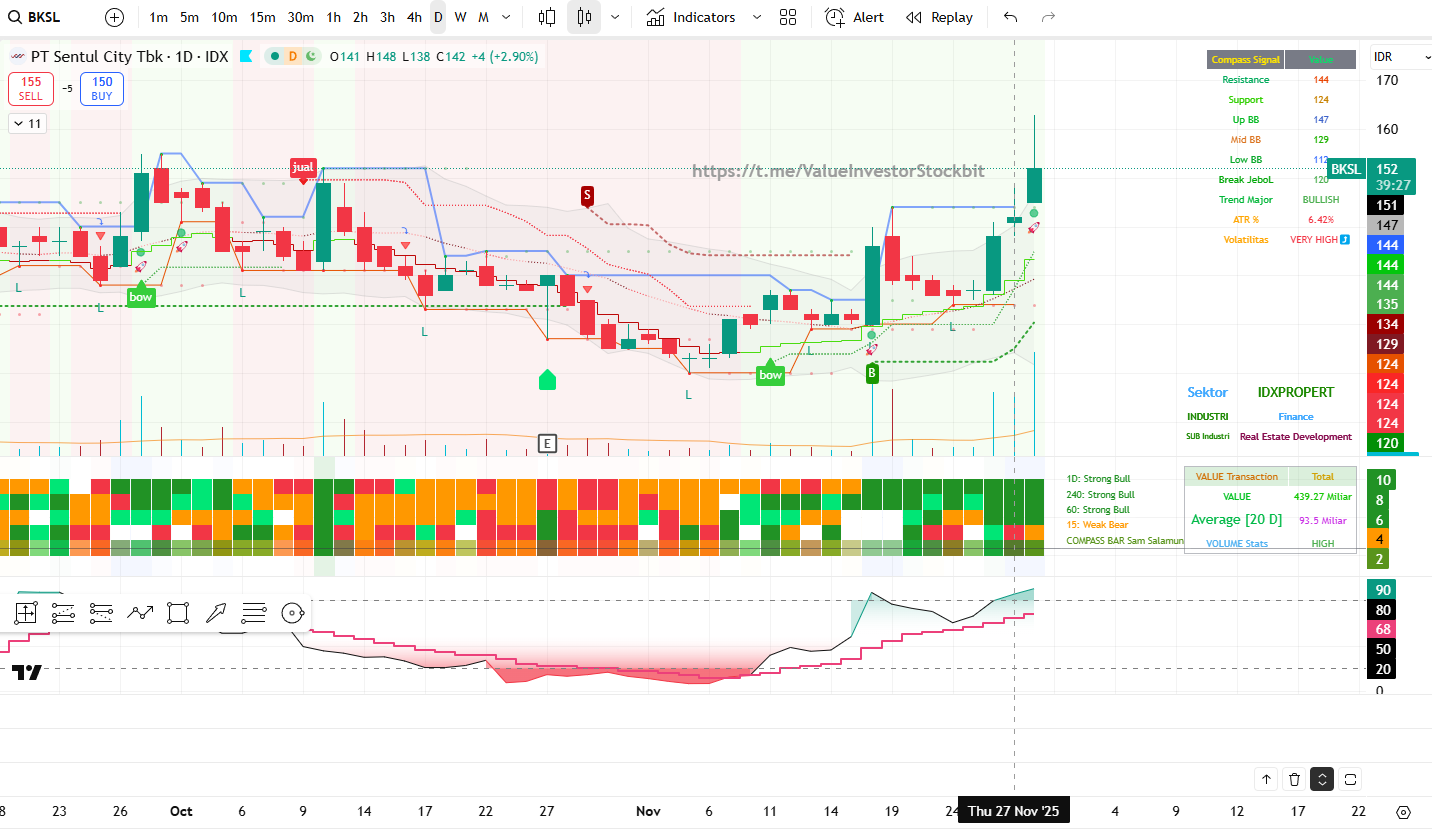This screenshot has height=829, width=1432.
Task: Open the Indicators dialog
Action: [691, 17]
